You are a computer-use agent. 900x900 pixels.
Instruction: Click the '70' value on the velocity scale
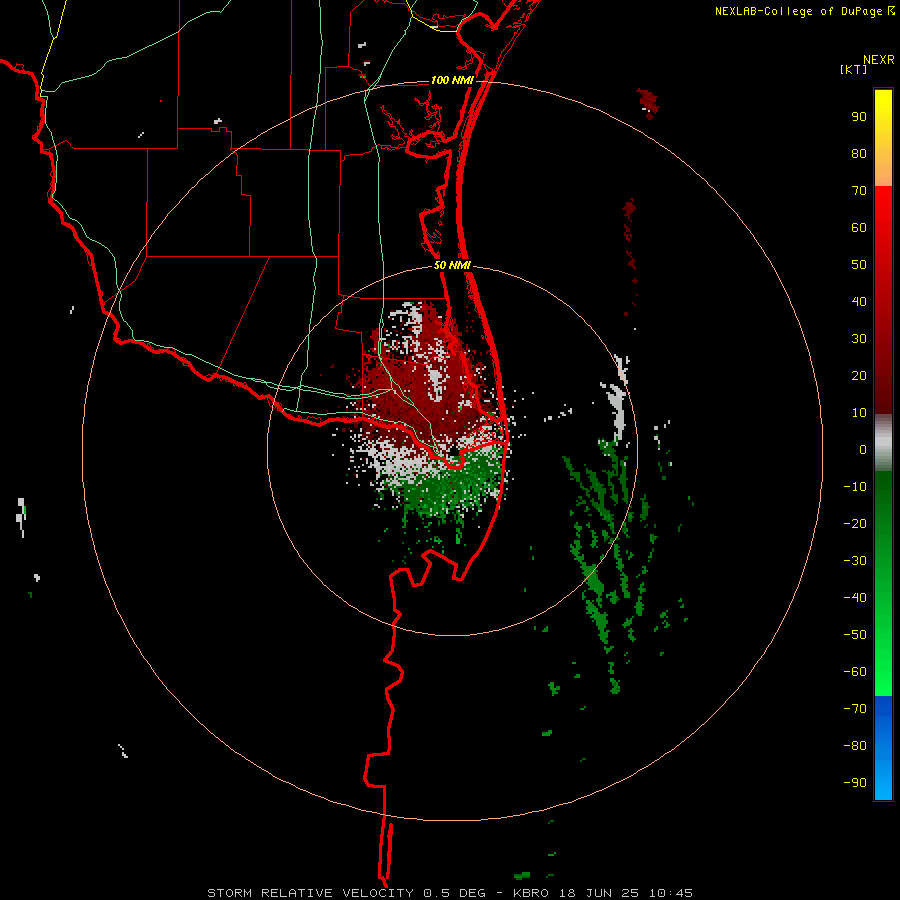(859, 191)
